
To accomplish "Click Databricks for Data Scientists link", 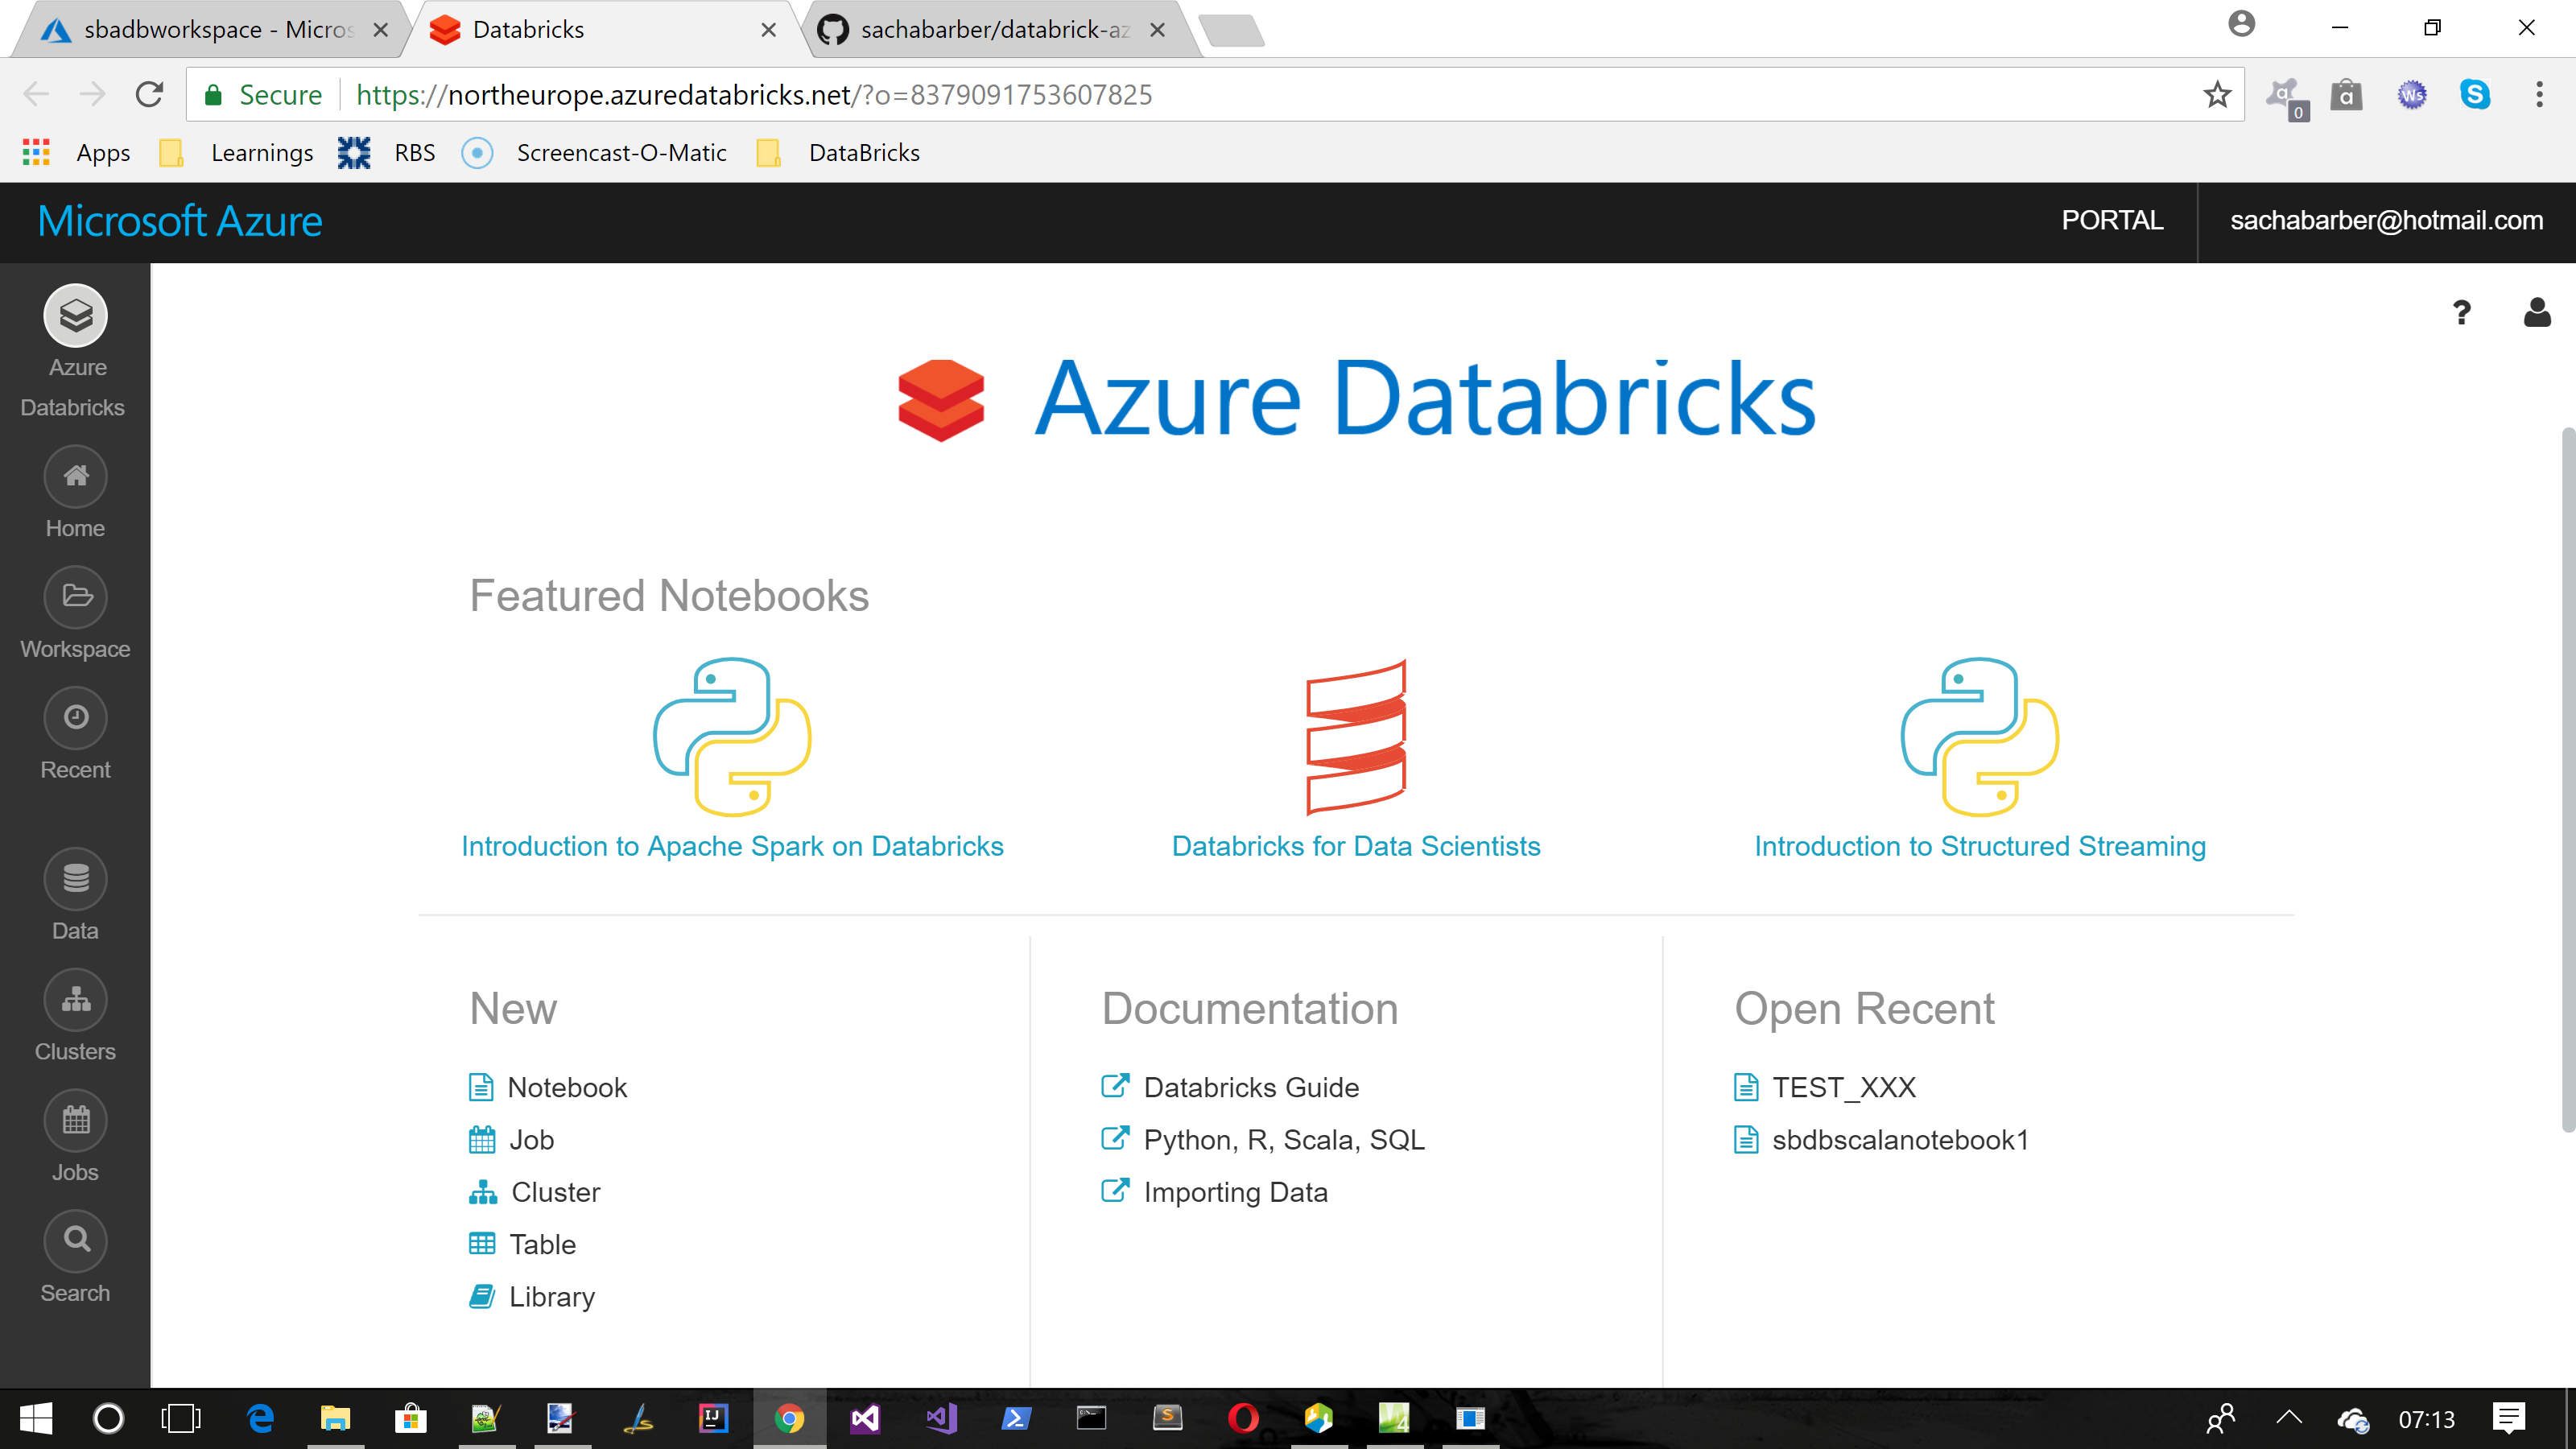I will click(1356, 846).
